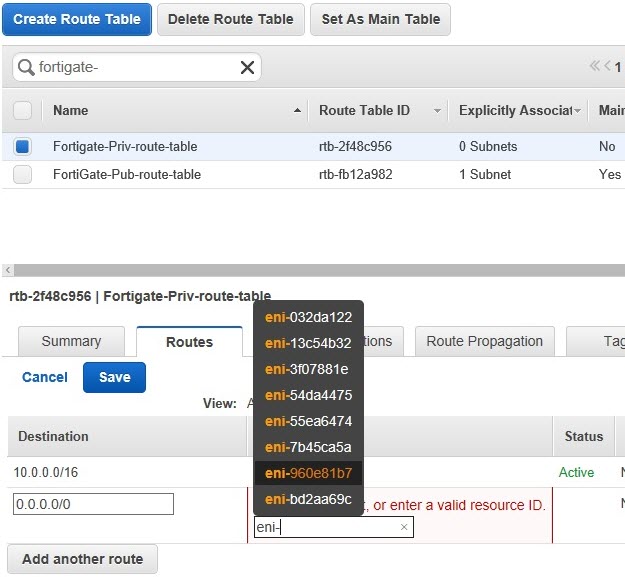Screen dimensions: 625x577
Task: Click the Create Route Table button
Action: pos(77,19)
